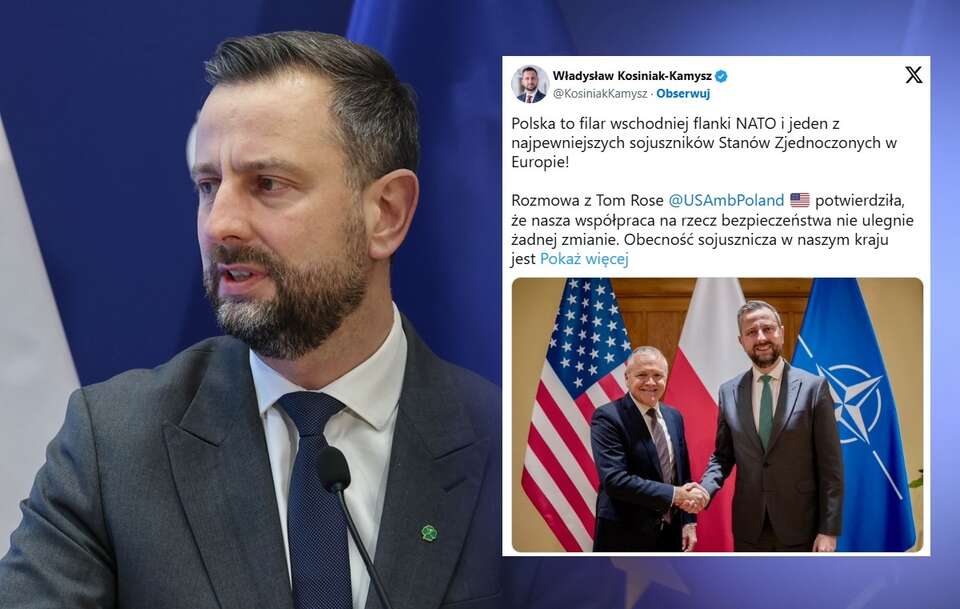The image size is (960, 609).
Task: Click the handshake in the tweet photo
Action: [691, 497]
